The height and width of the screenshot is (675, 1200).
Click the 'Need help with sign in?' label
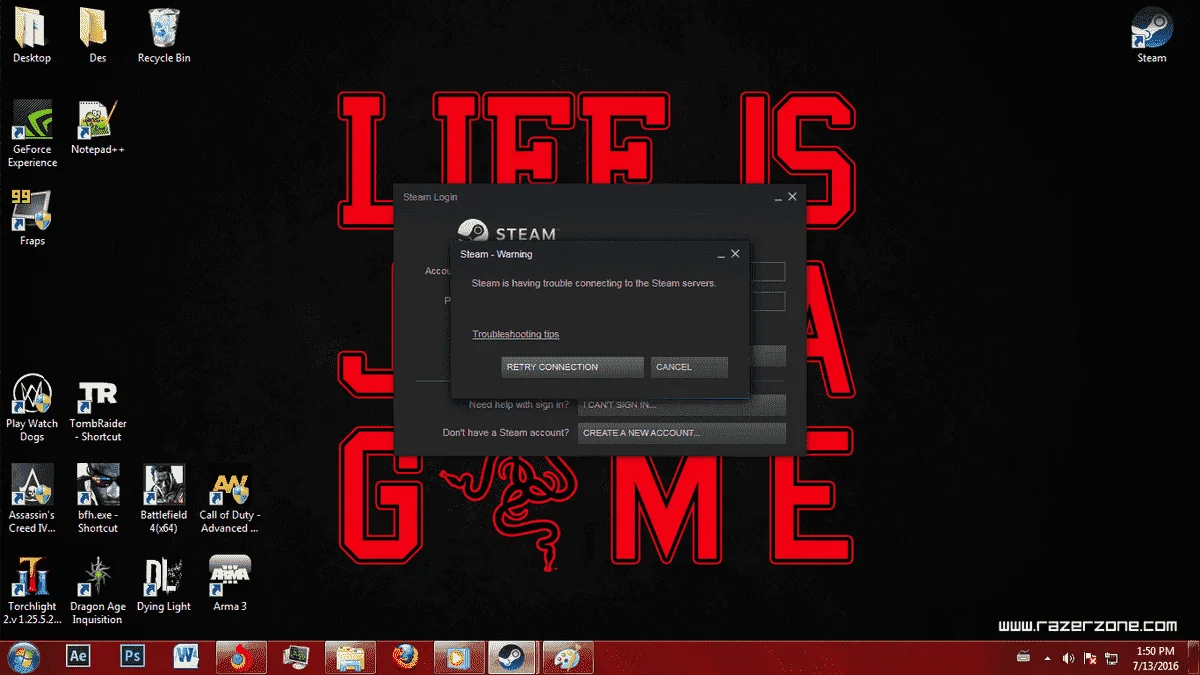coord(519,405)
